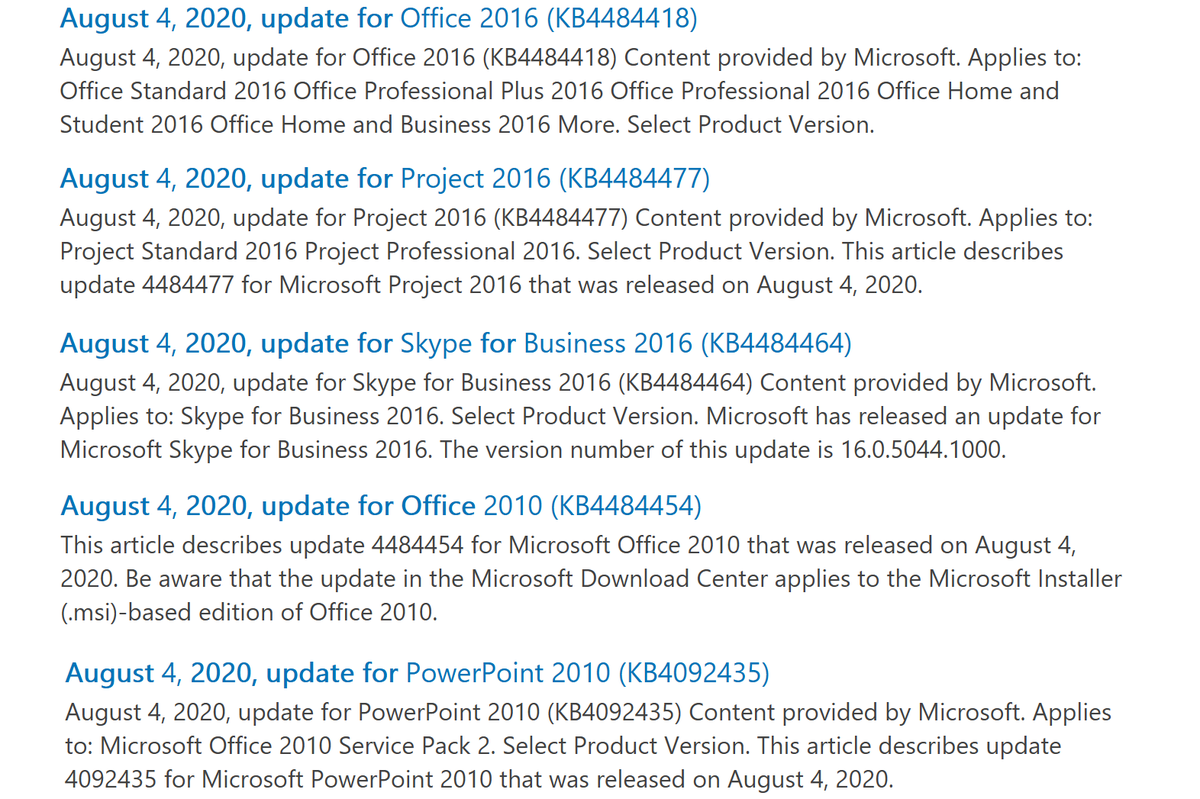This screenshot has height=799, width=1200.
Task: Click "update 4484477" in the Project description
Action: [147, 286]
